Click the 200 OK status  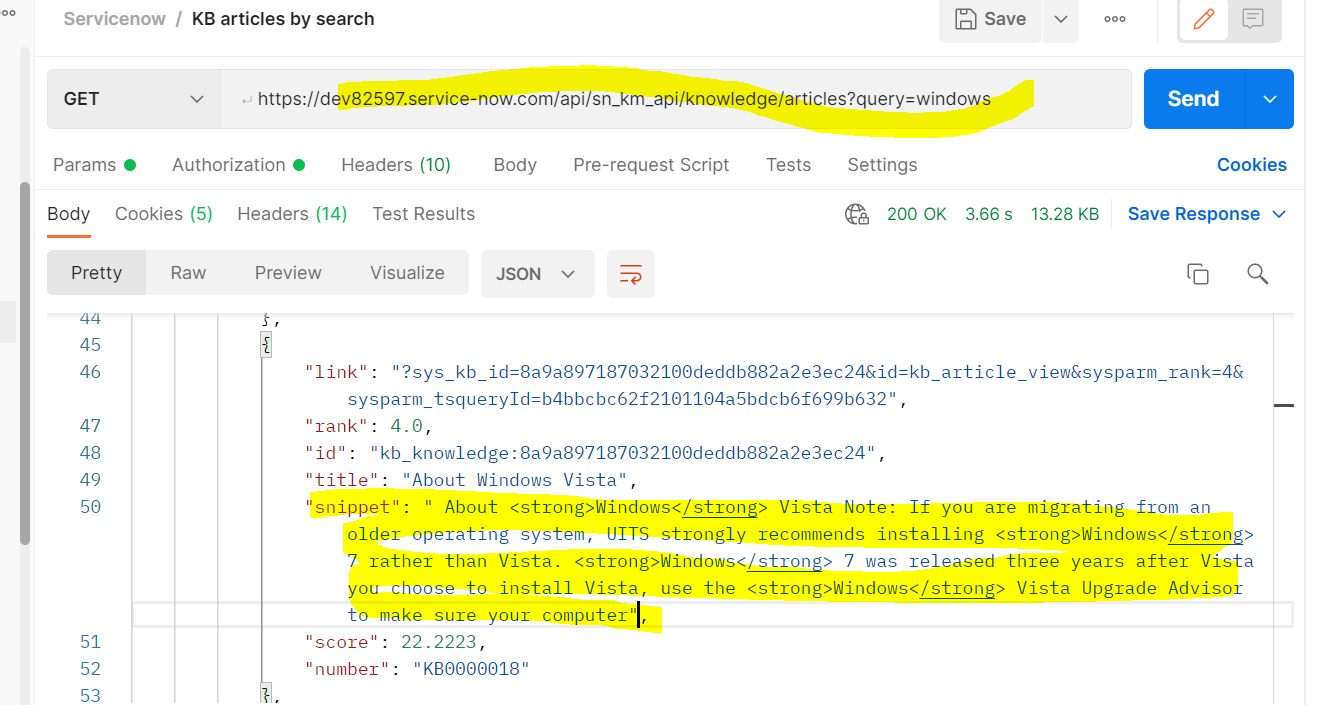pos(916,214)
